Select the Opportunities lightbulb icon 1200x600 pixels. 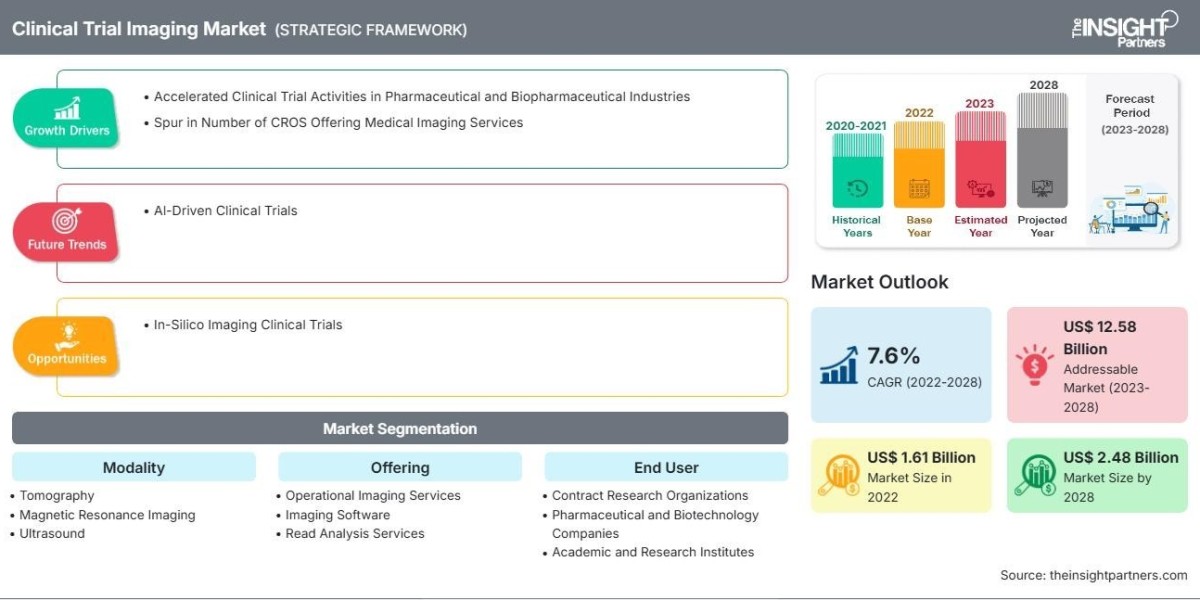(x=67, y=335)
